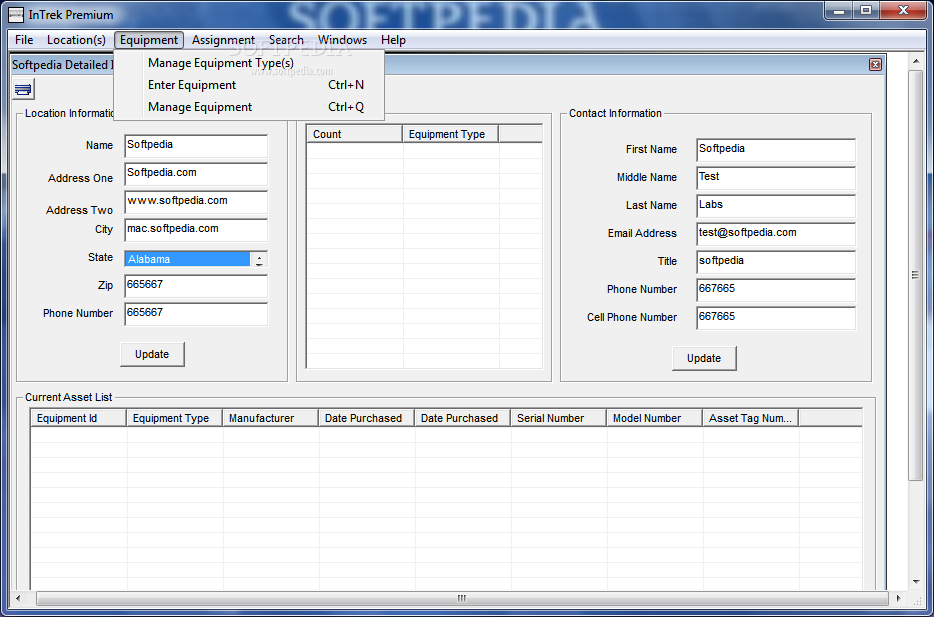This screenshot has height=617, width=934.
Task: Click the Middle Name field
Action: click(x=776, y=178)
